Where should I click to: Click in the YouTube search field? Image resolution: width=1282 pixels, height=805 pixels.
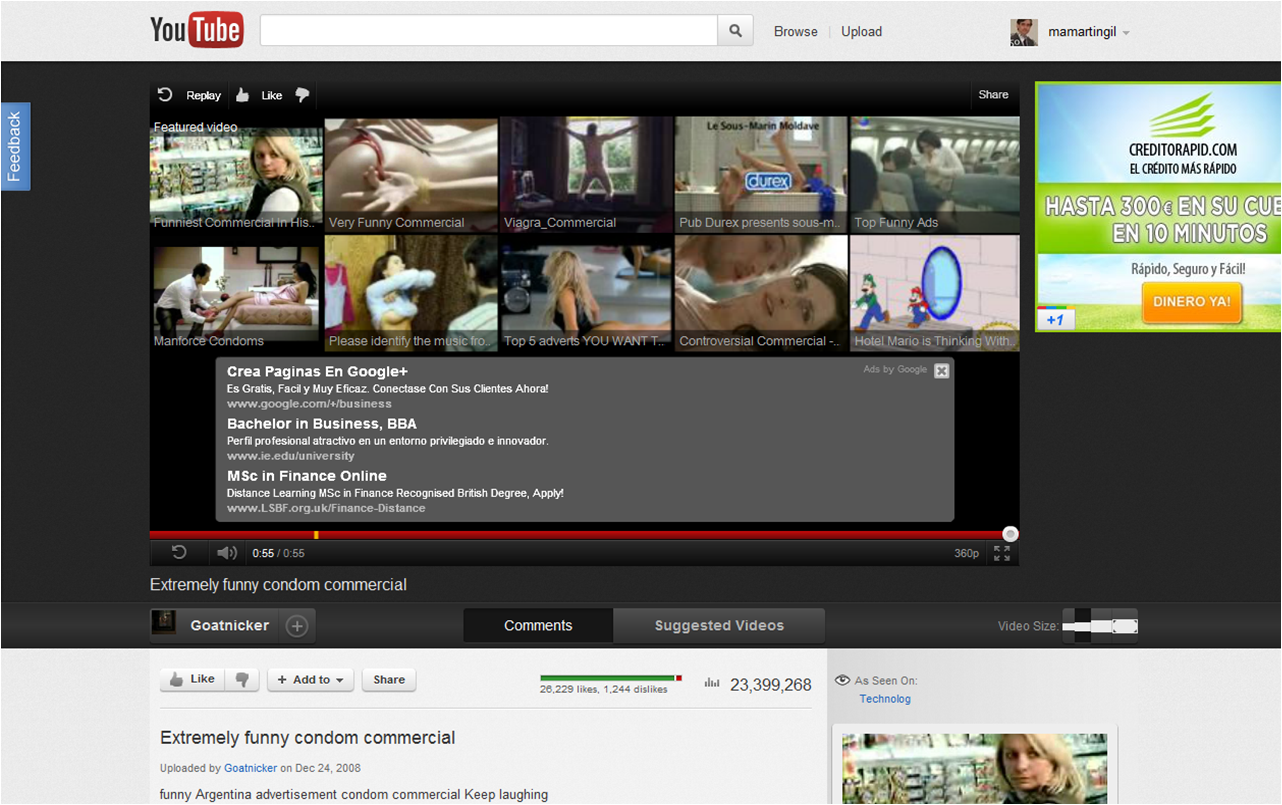click(489, 31)
